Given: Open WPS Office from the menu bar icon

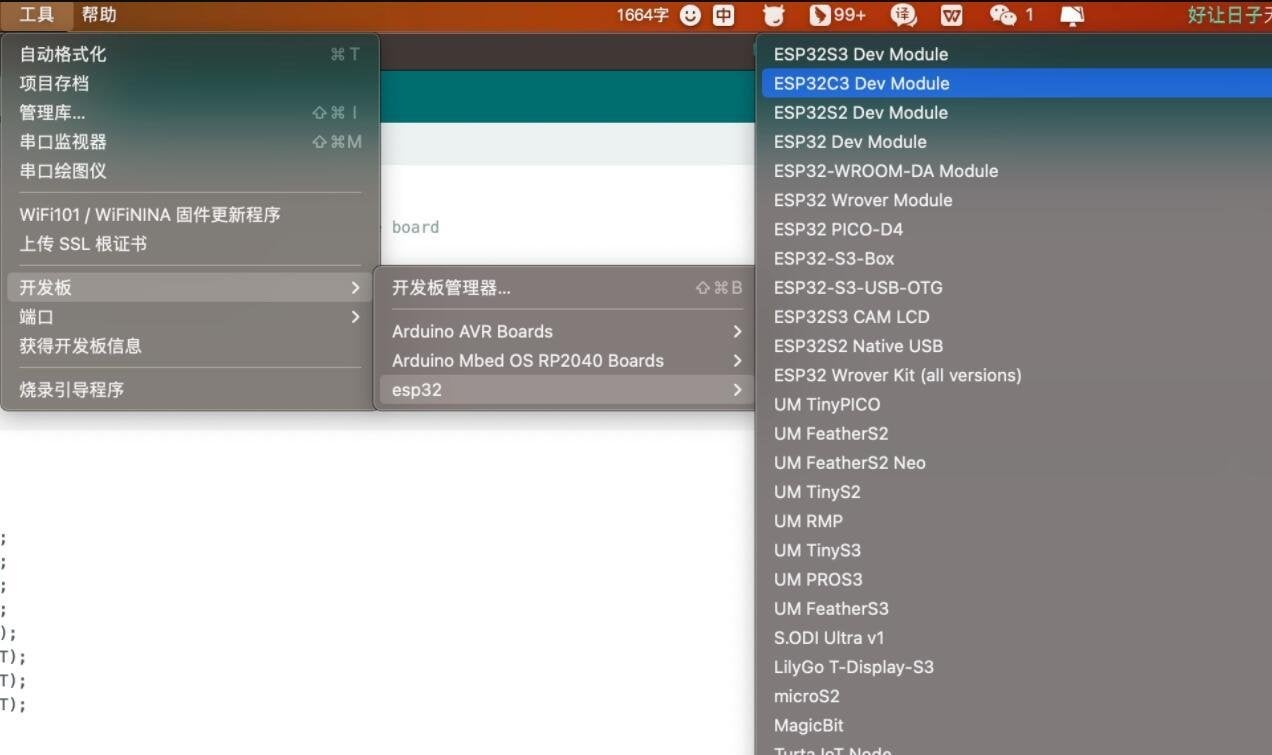Looking at the screenshot, I should pos(951,15).
